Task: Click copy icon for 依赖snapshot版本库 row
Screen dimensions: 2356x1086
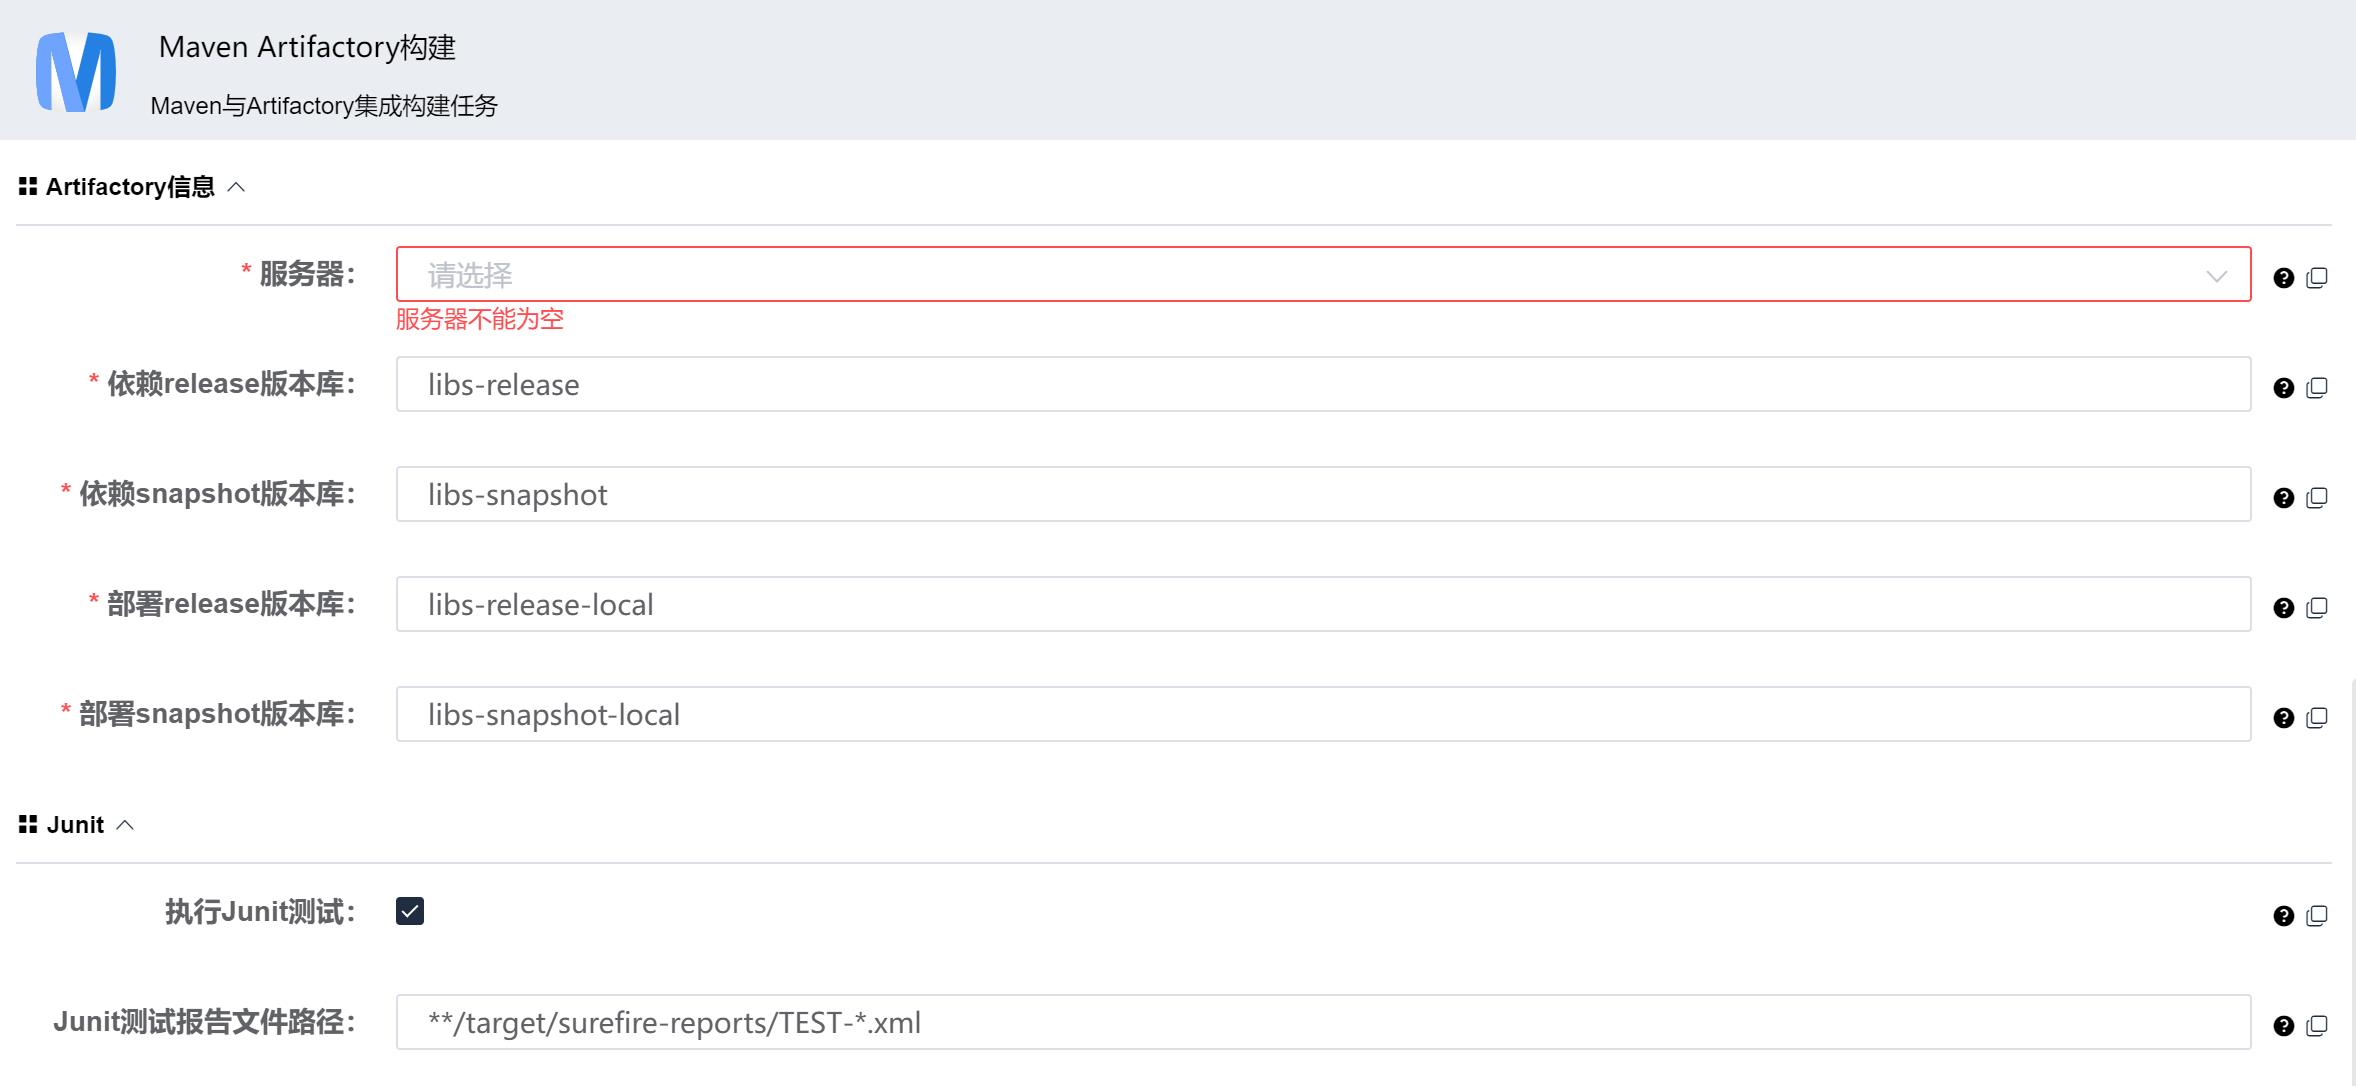Action: pyautogui.click(x=2316, y=498)
